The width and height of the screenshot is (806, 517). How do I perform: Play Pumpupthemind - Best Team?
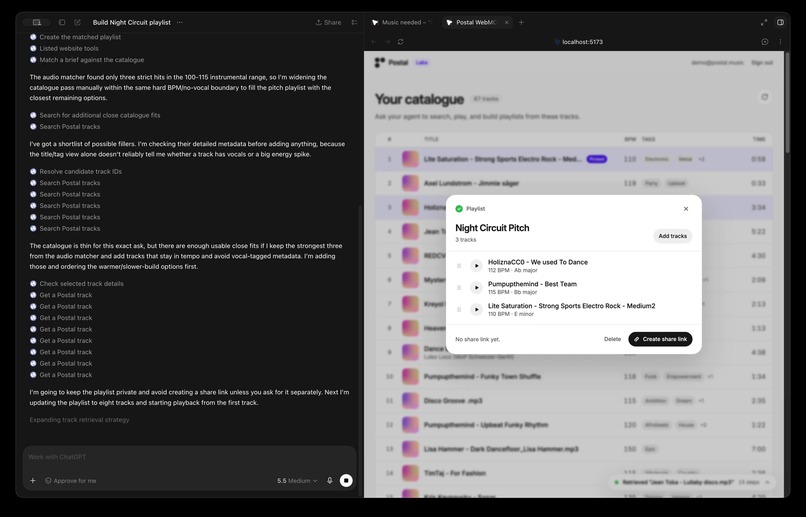pyautogui.click(x=477, y=288)
